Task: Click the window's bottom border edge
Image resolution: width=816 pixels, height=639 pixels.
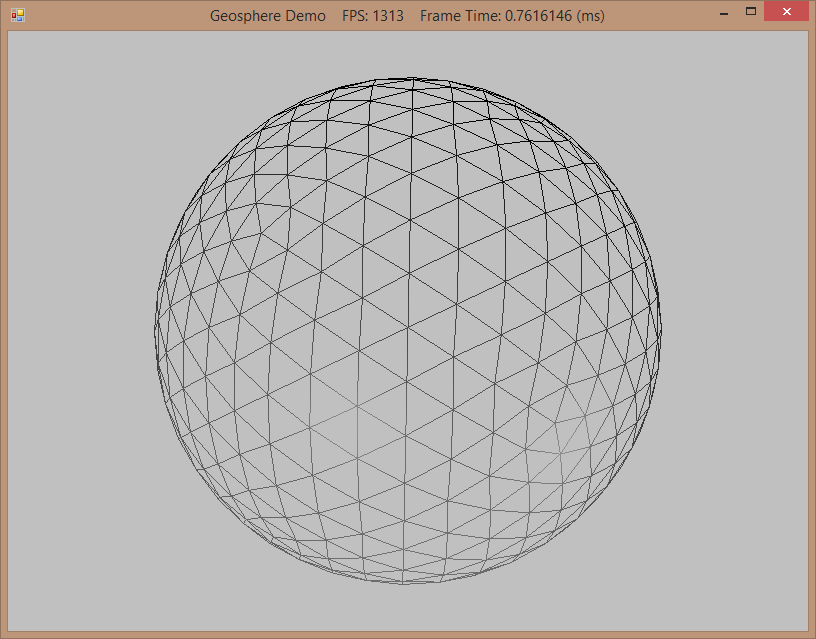Action: point(408,635)
